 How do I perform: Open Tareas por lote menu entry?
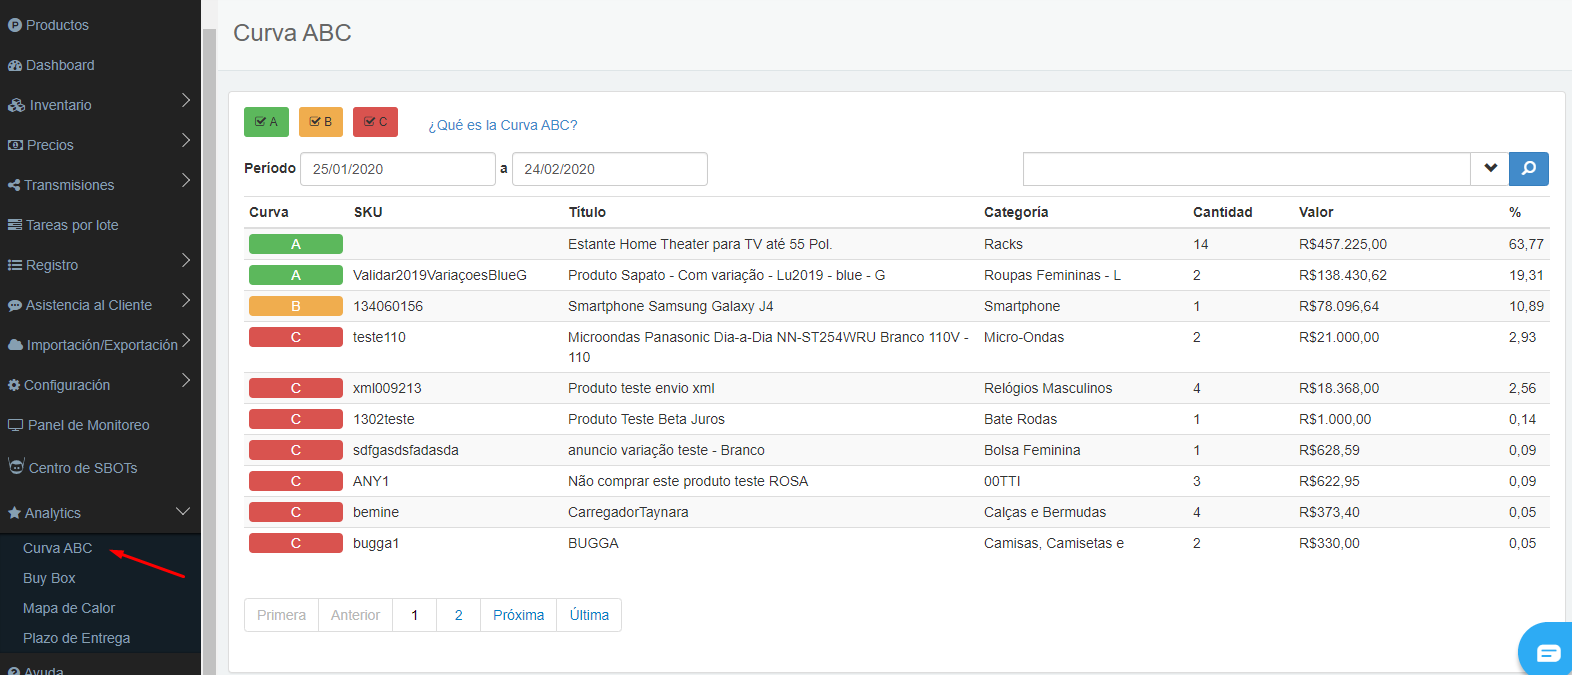coord(72,225)
